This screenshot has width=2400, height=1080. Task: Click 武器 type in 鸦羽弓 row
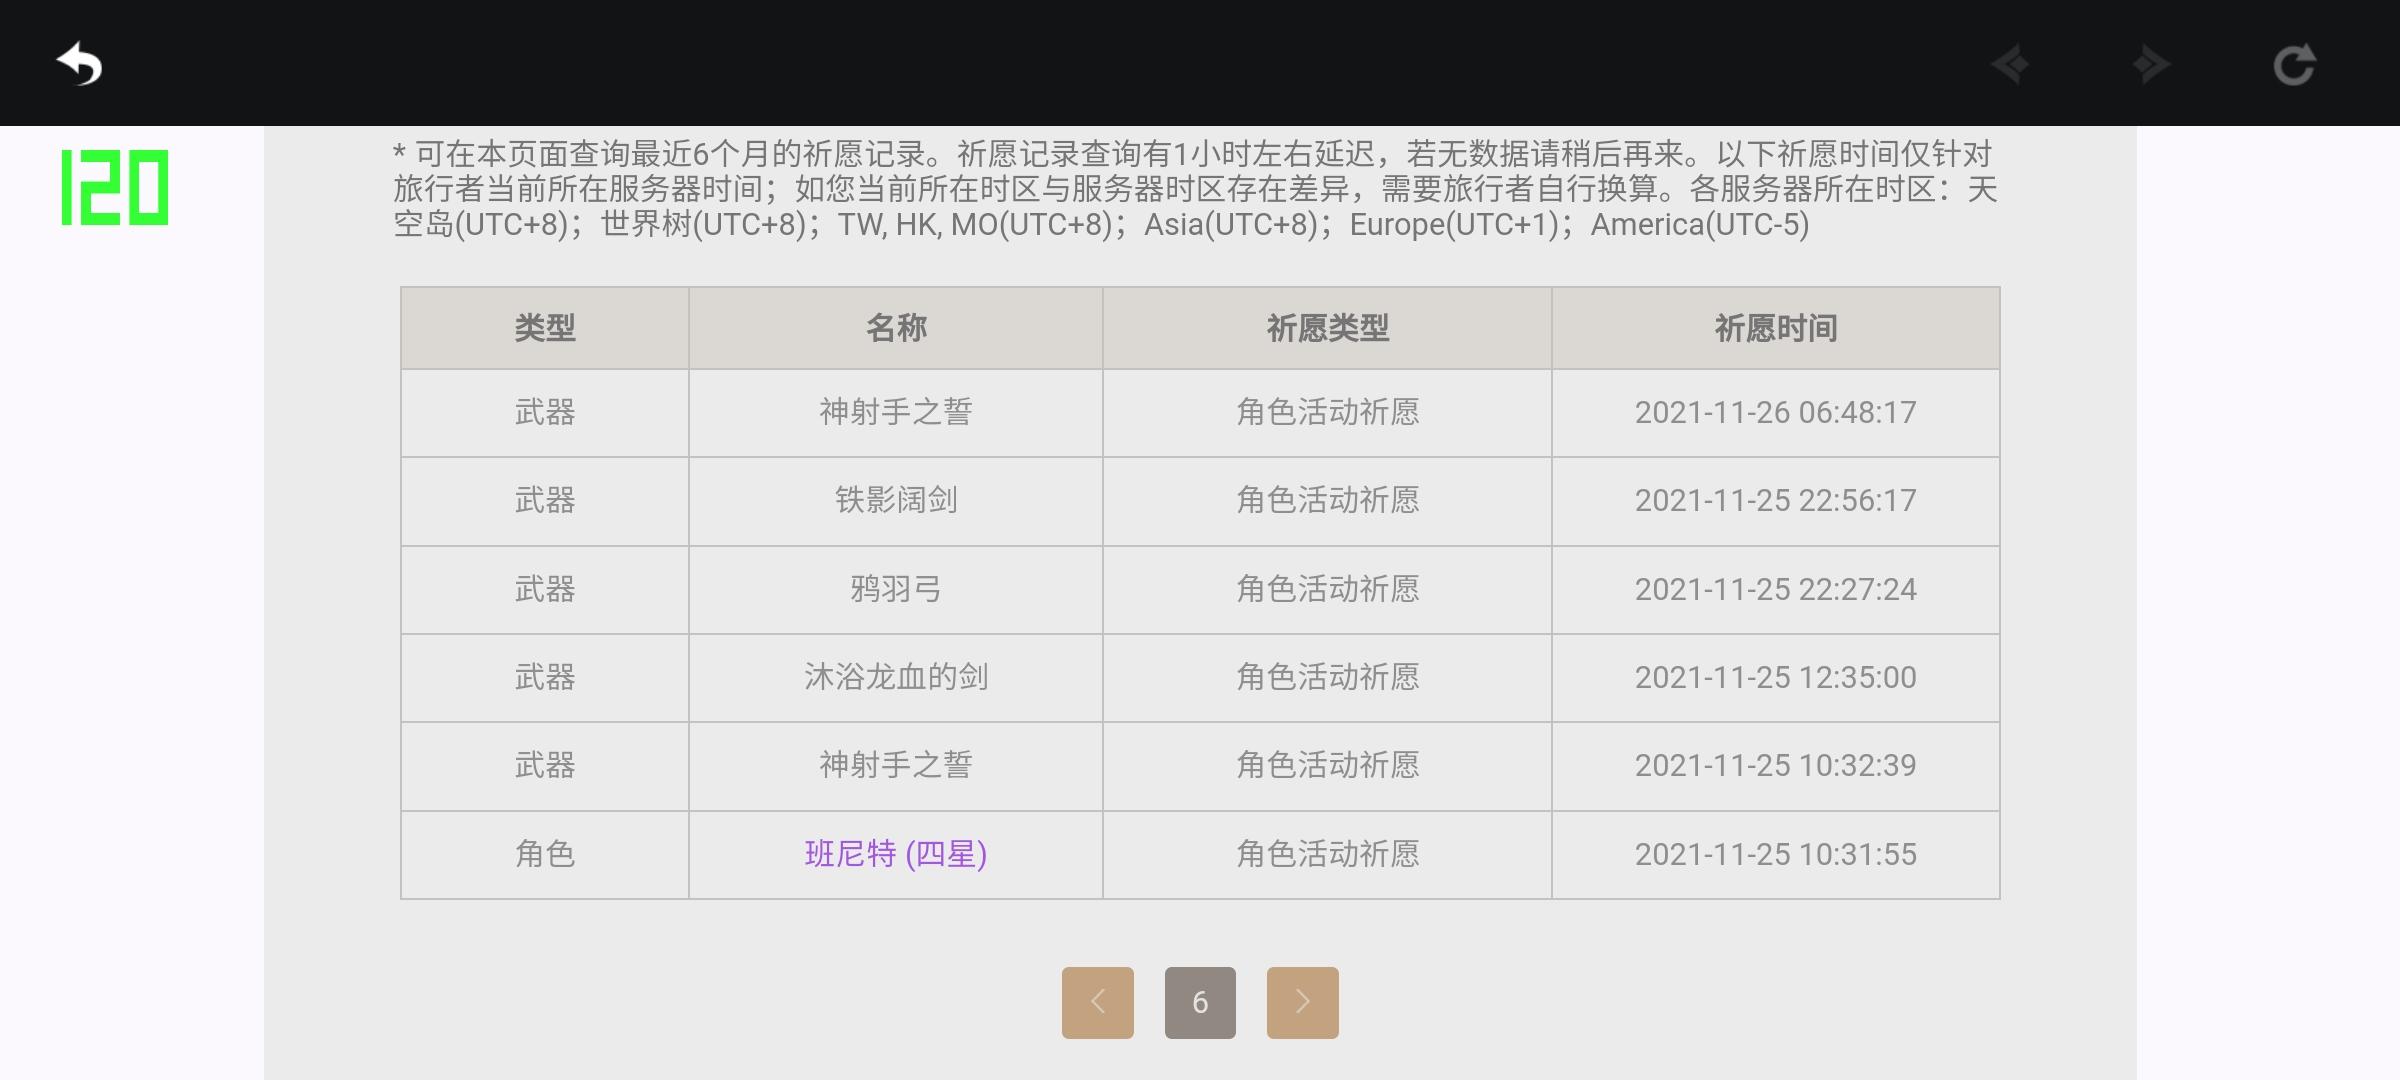pyautogui.click(x=545, y=589)
